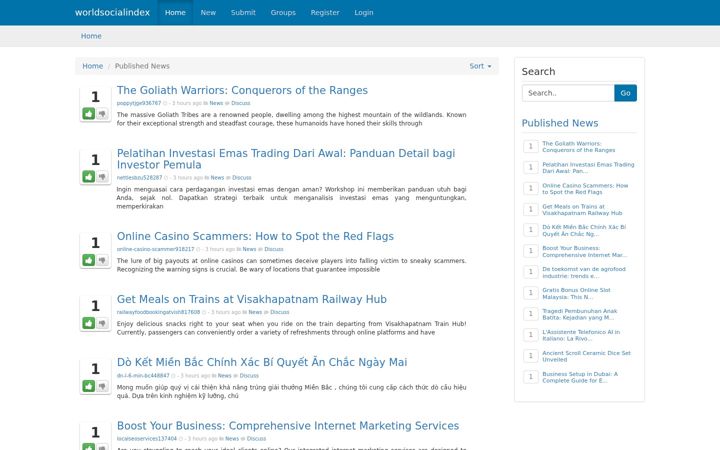Upvote Get Meals on Trains story

[89, 323]
